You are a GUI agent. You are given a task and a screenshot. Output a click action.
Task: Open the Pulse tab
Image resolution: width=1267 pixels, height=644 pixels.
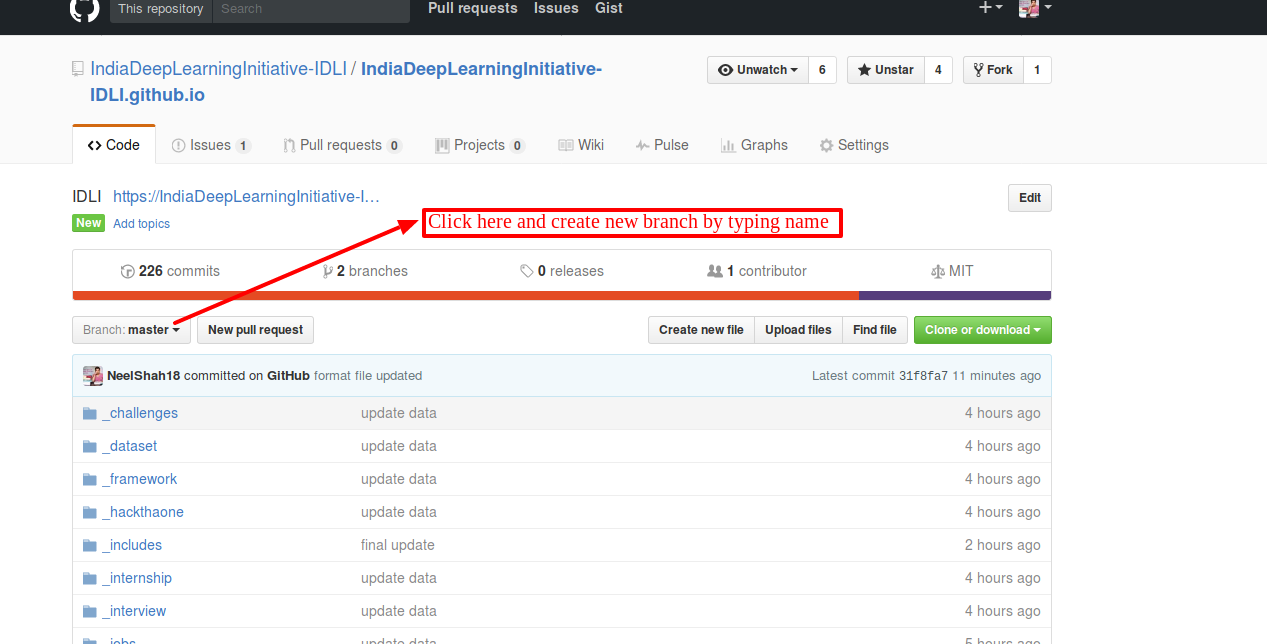pos(662,145)
